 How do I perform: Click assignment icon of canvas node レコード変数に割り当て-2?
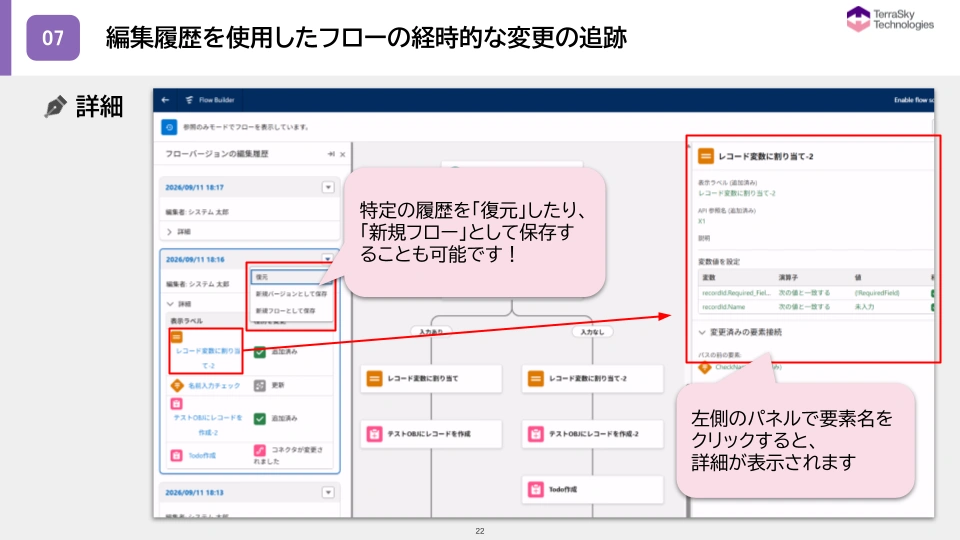pyautogui.click(x=536, y=378)
